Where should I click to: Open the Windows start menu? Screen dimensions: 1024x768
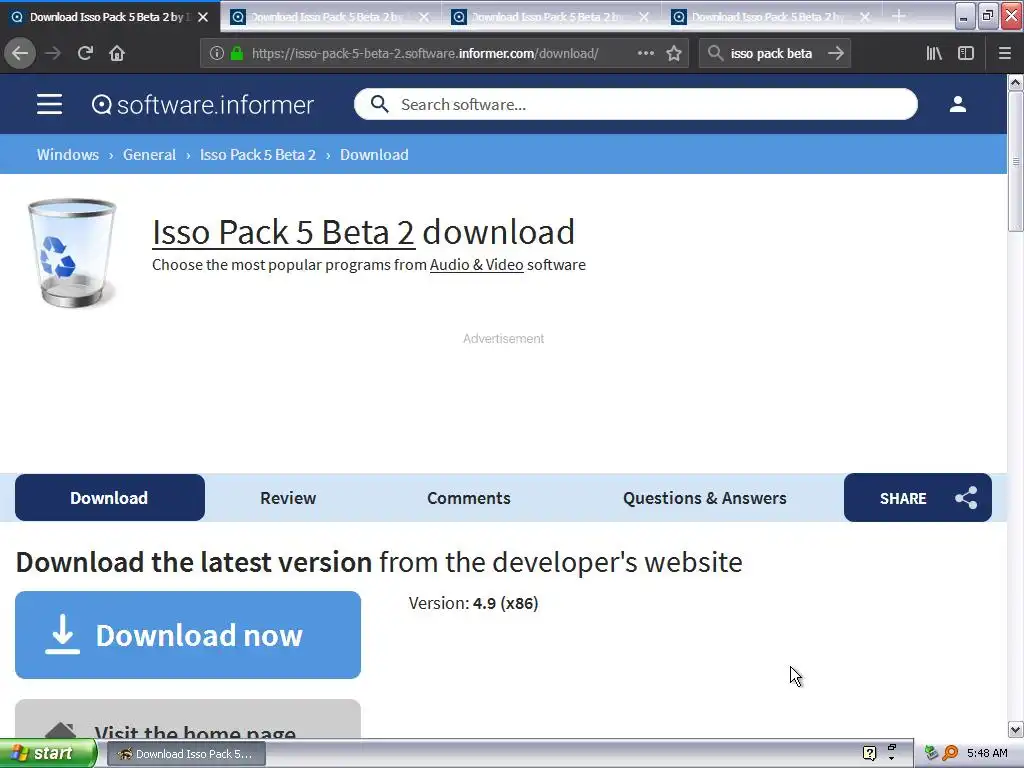coord(48,754)
